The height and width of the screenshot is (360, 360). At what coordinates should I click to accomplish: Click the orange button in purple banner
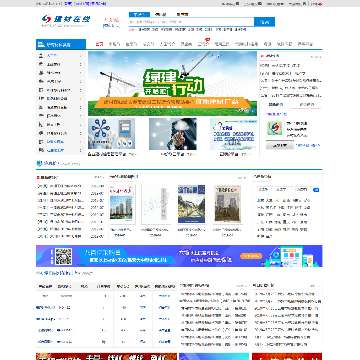252,257
